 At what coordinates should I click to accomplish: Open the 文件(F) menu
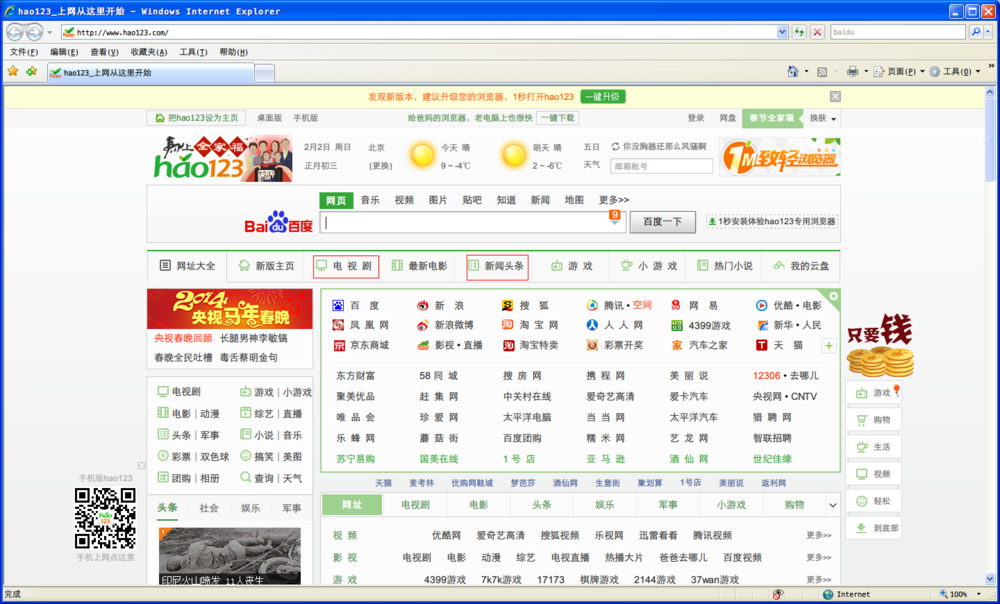(24, 52)
